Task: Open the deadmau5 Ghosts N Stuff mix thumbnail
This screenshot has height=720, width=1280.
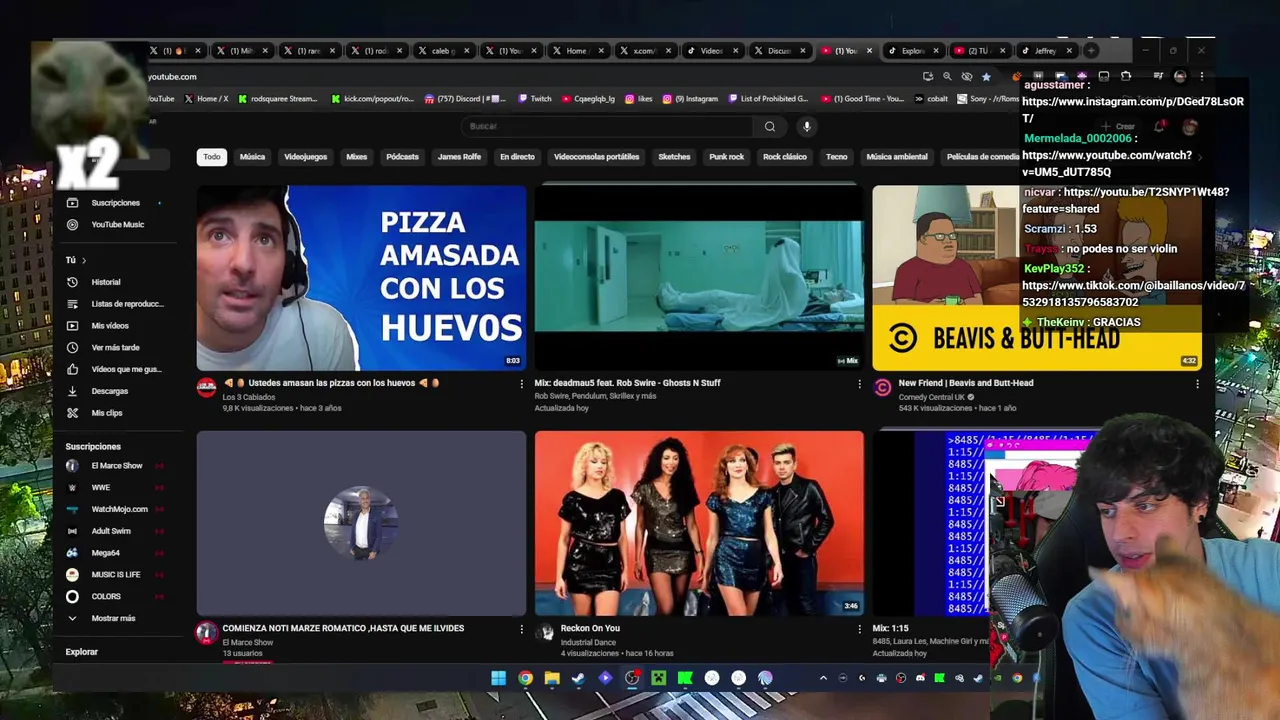Action: (699, 278)
